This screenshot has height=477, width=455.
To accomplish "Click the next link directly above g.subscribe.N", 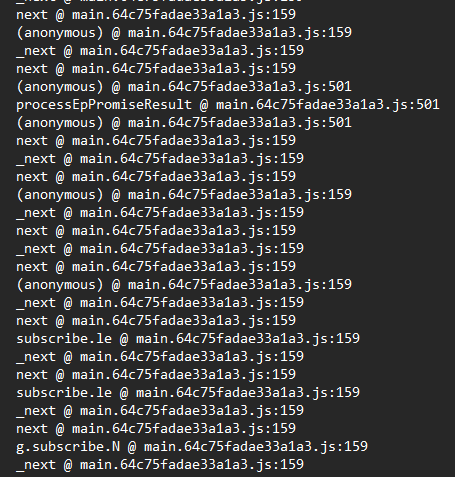I will (x=184, y=429).
